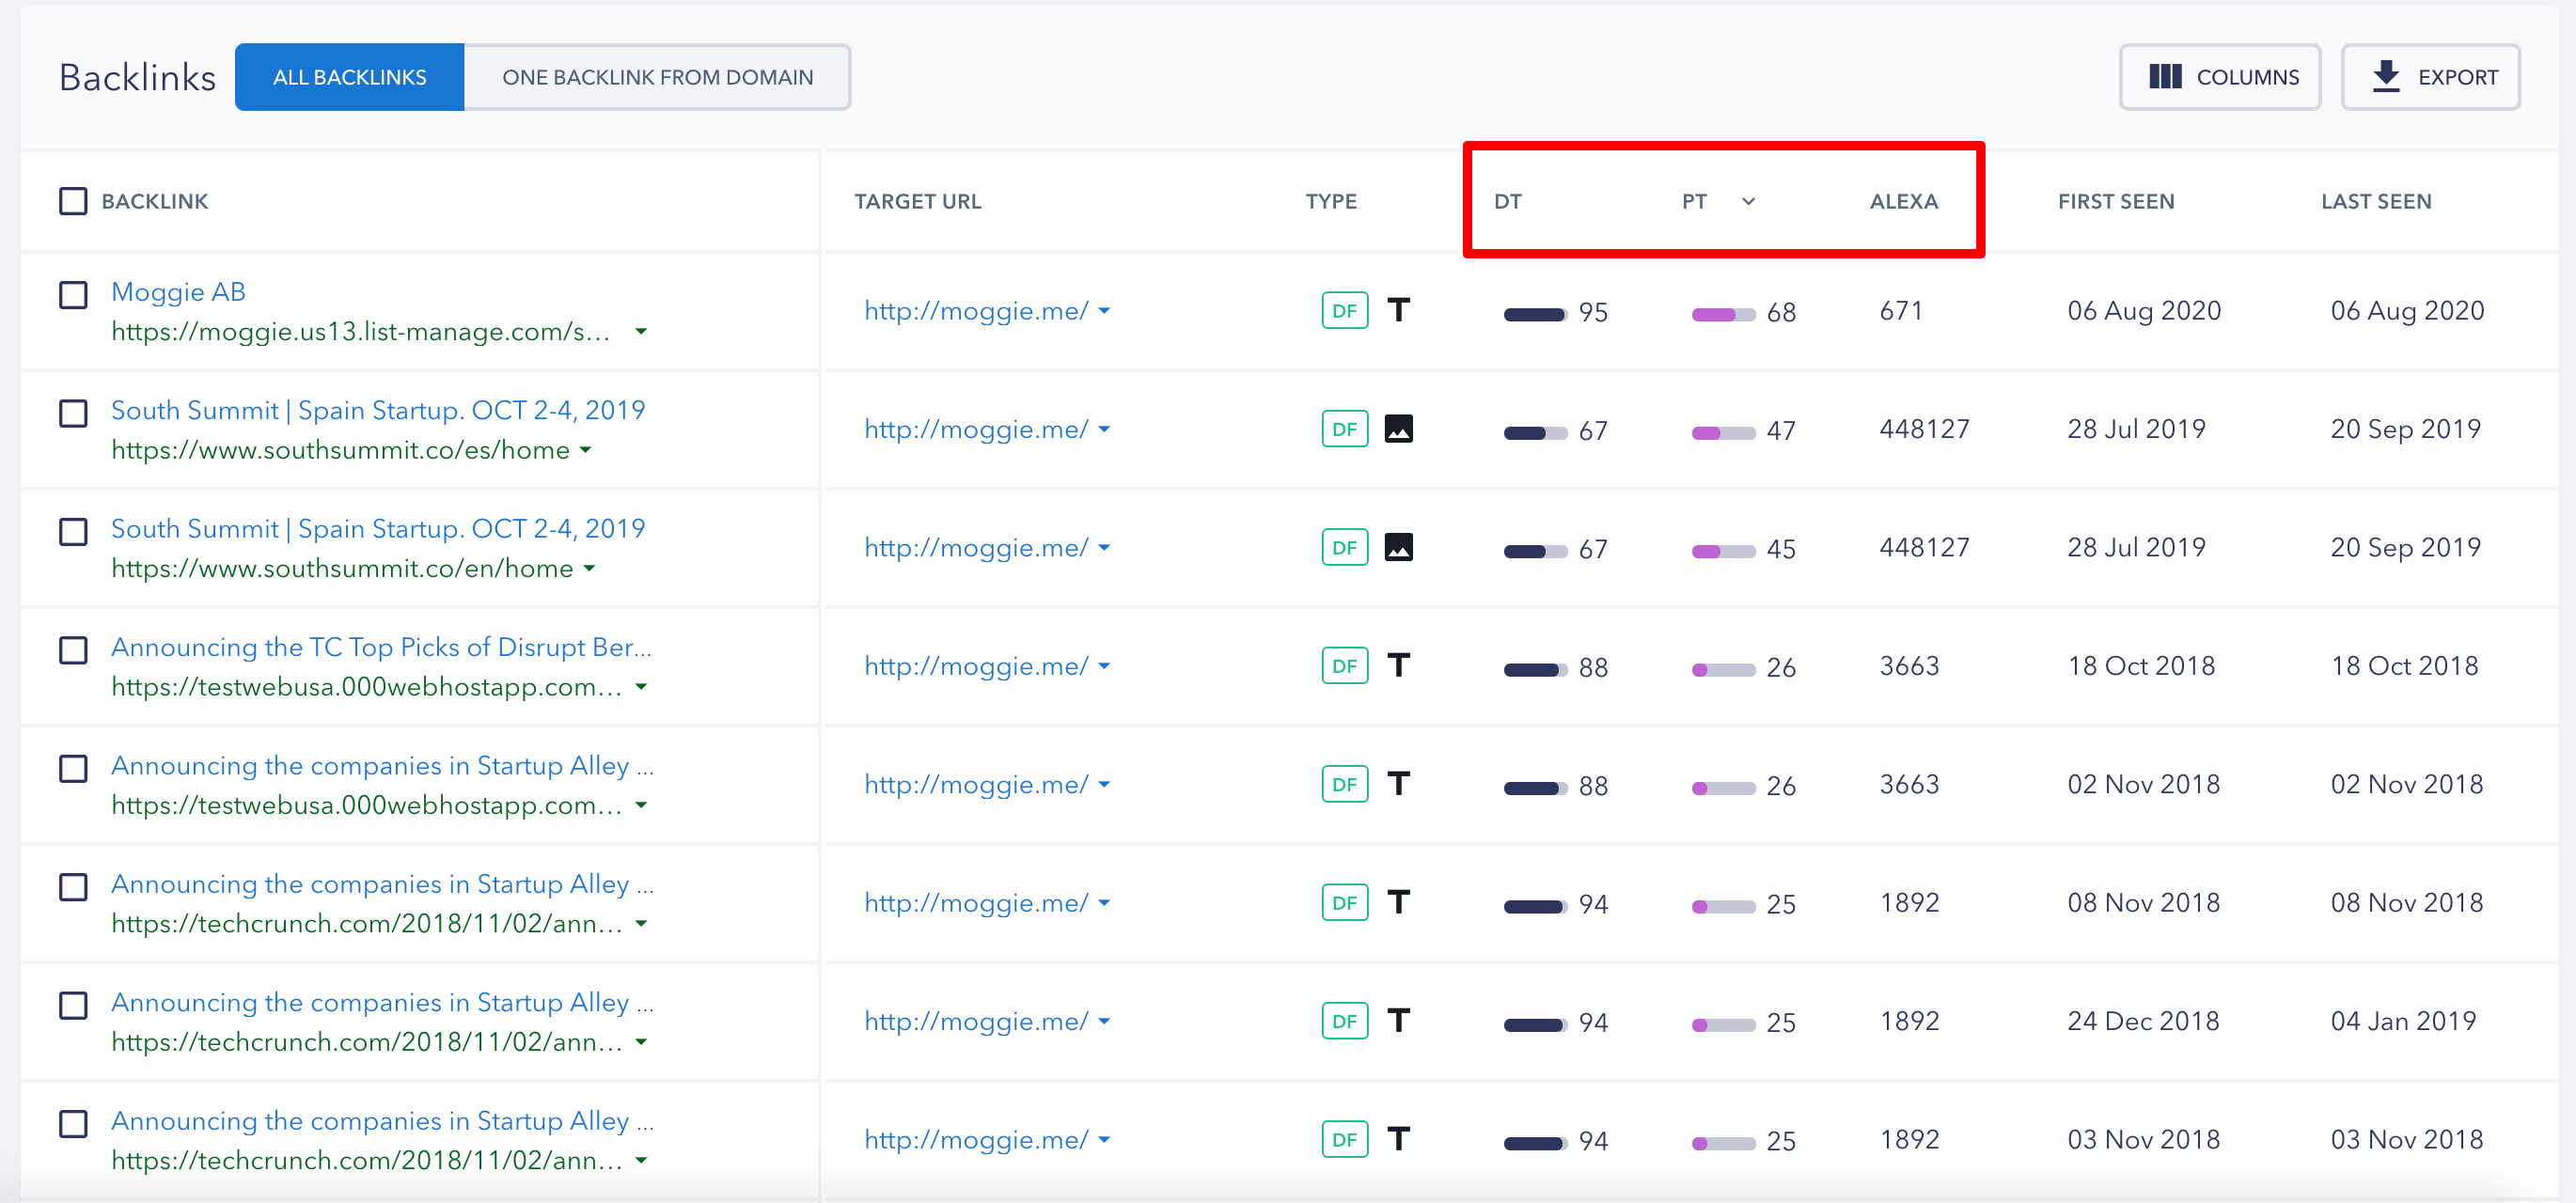Select the checkbox for southsummit.co/es/home row
This screenshot has height=1203, width=2576.
(x=73, y=413)
